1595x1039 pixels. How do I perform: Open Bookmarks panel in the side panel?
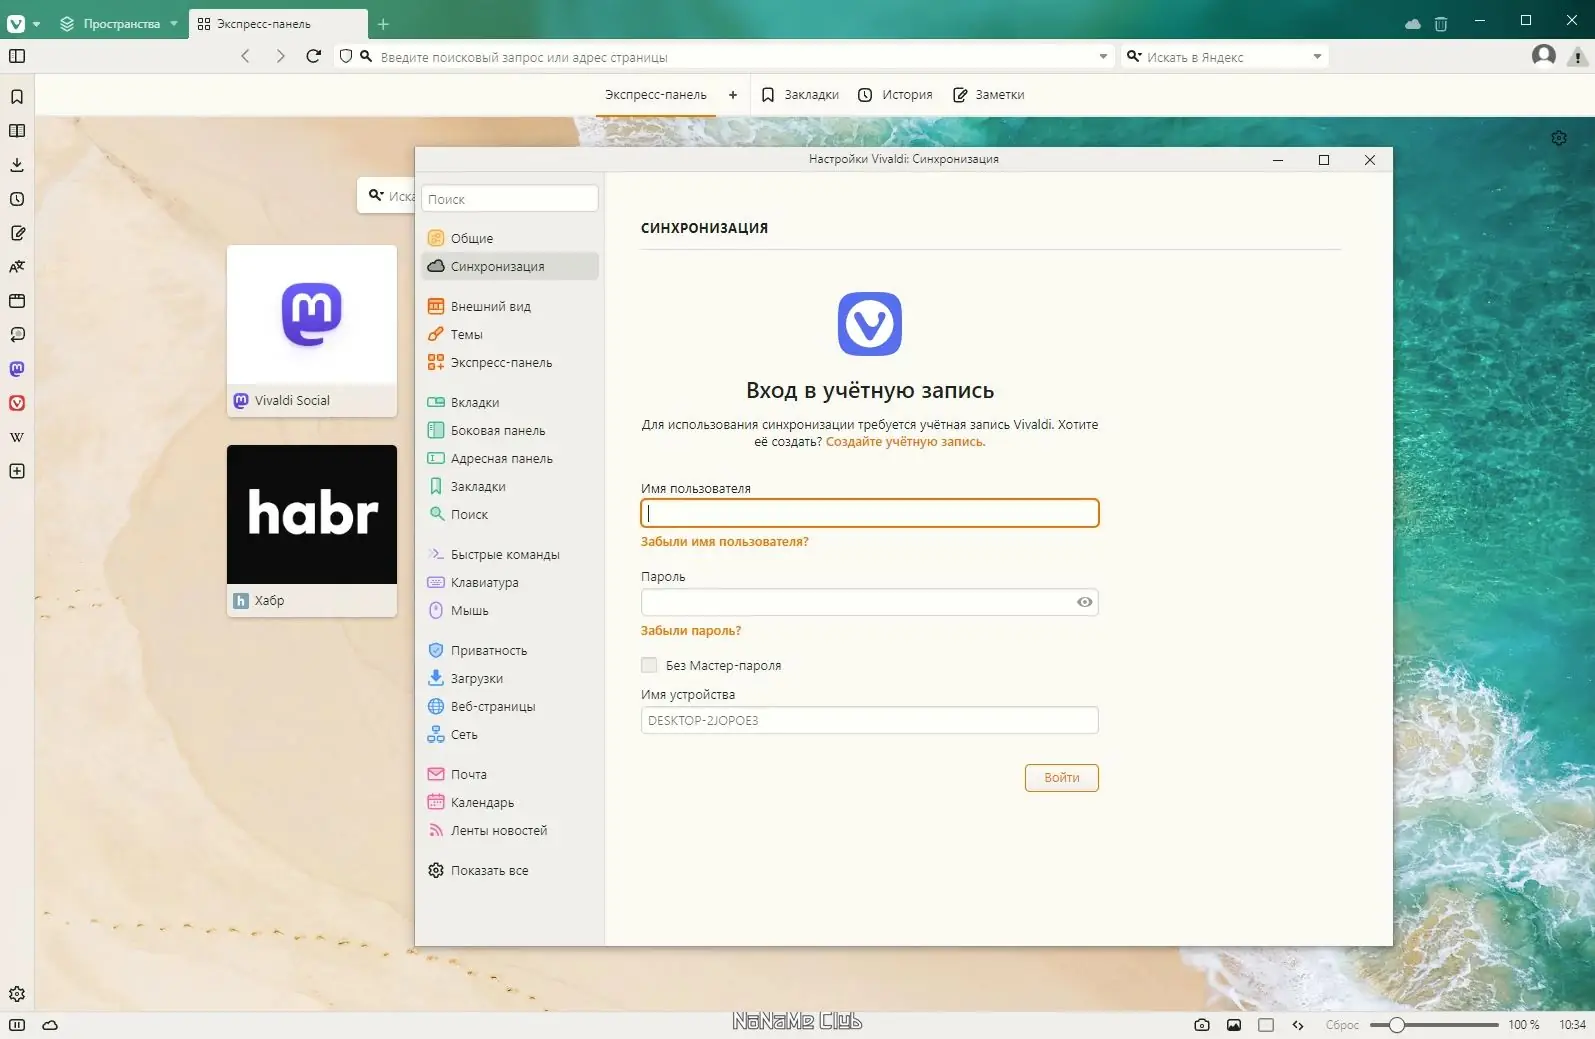point(17,97)
